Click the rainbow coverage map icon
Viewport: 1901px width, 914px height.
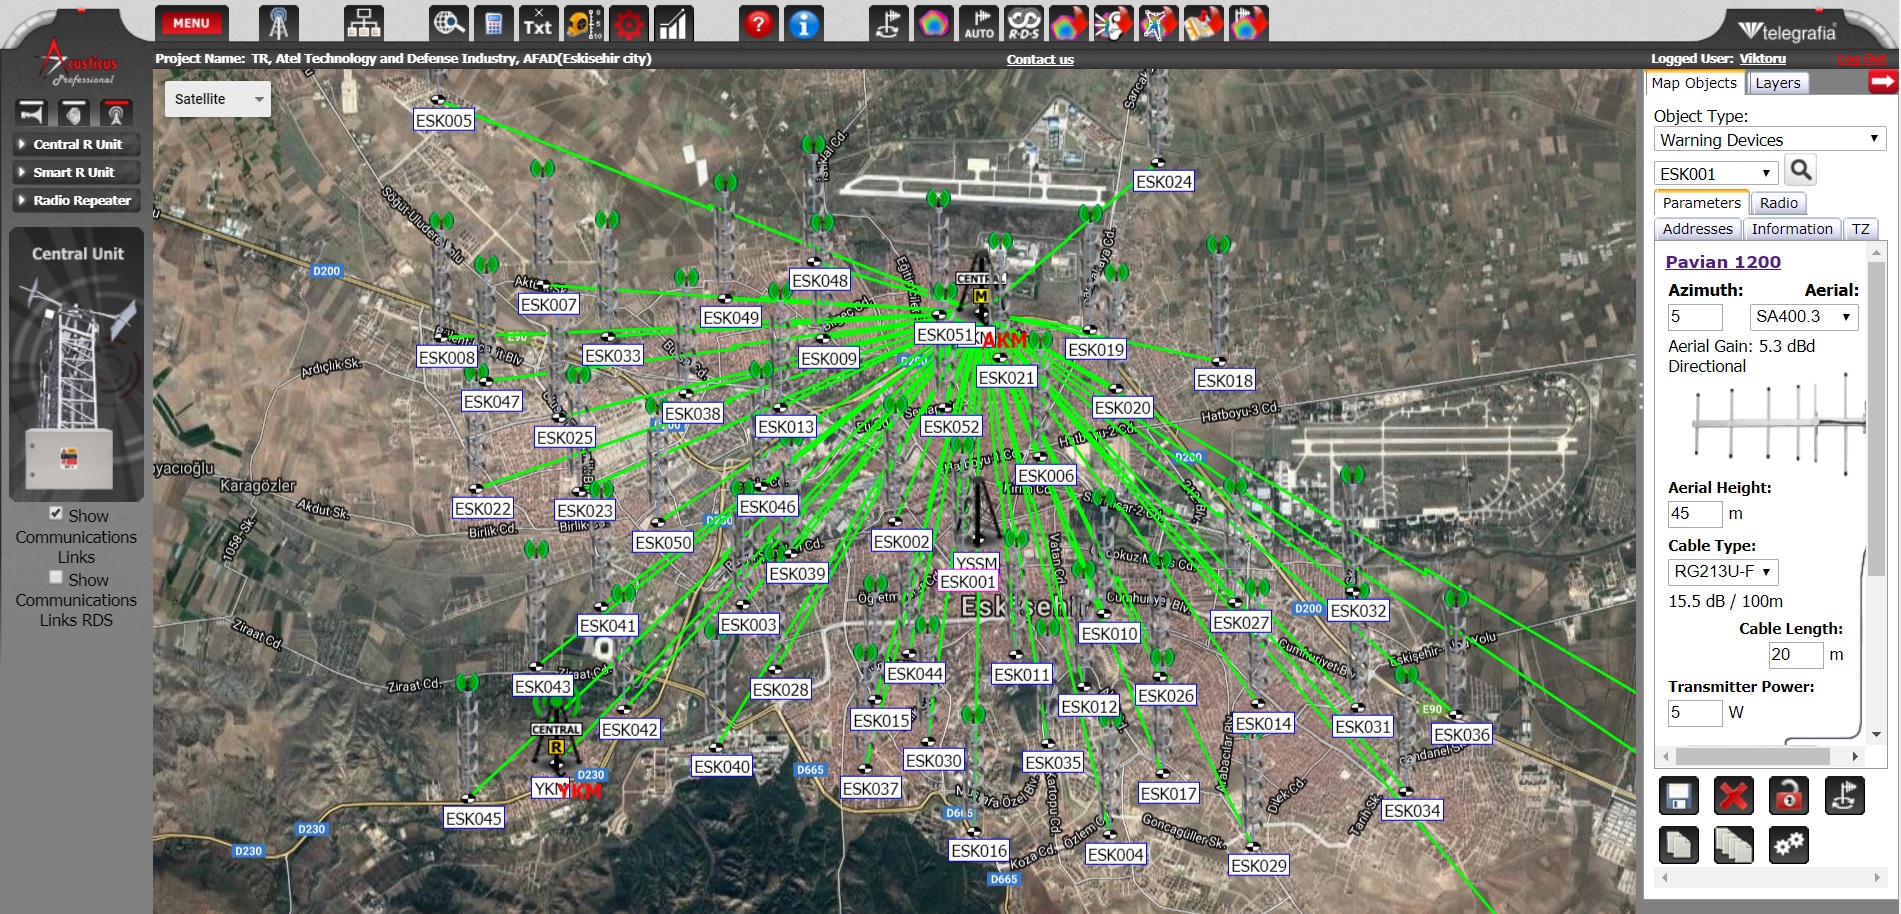tap(934, 24)
